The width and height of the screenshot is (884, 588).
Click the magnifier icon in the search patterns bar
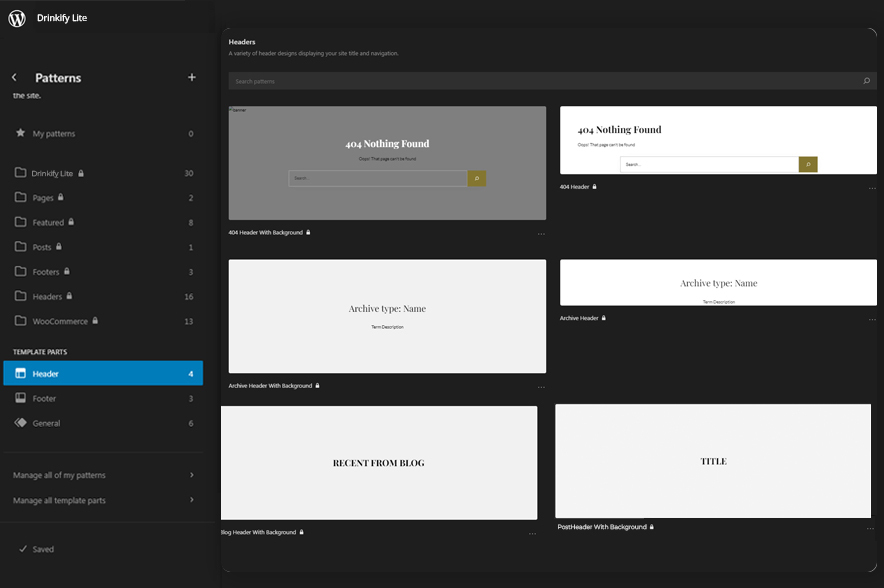(866, 81)
